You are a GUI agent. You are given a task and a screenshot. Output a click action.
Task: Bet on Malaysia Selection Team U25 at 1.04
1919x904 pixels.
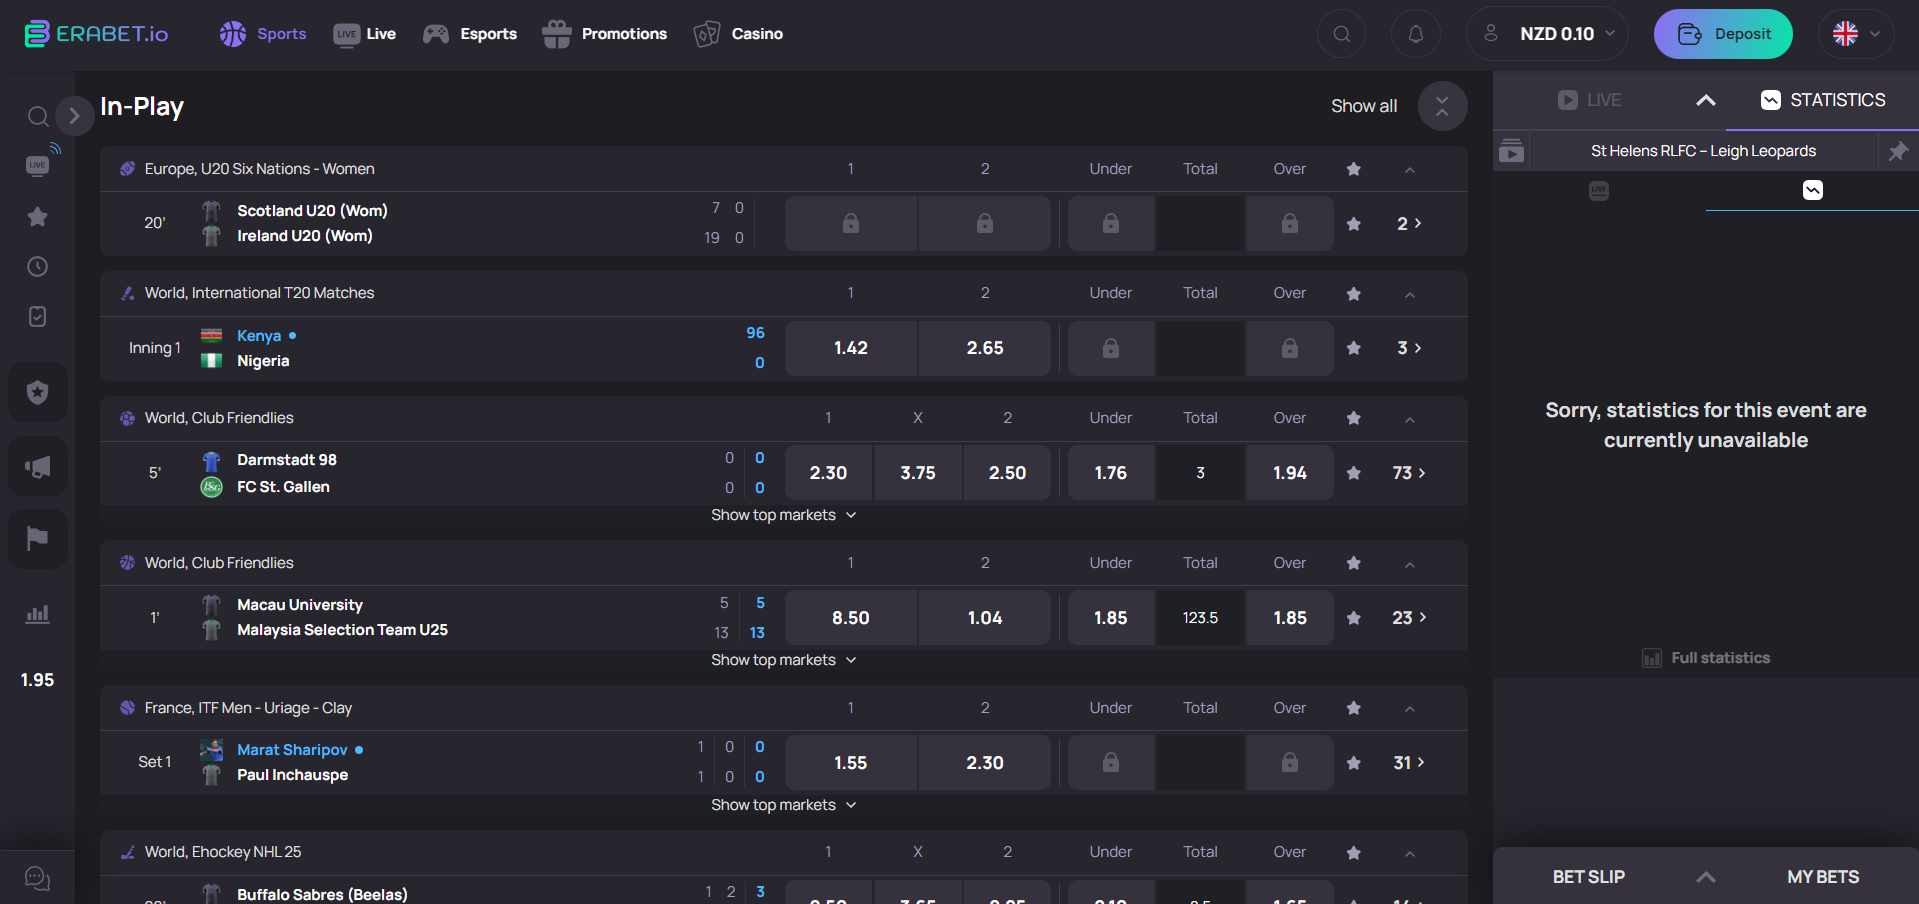coord(985,618)
